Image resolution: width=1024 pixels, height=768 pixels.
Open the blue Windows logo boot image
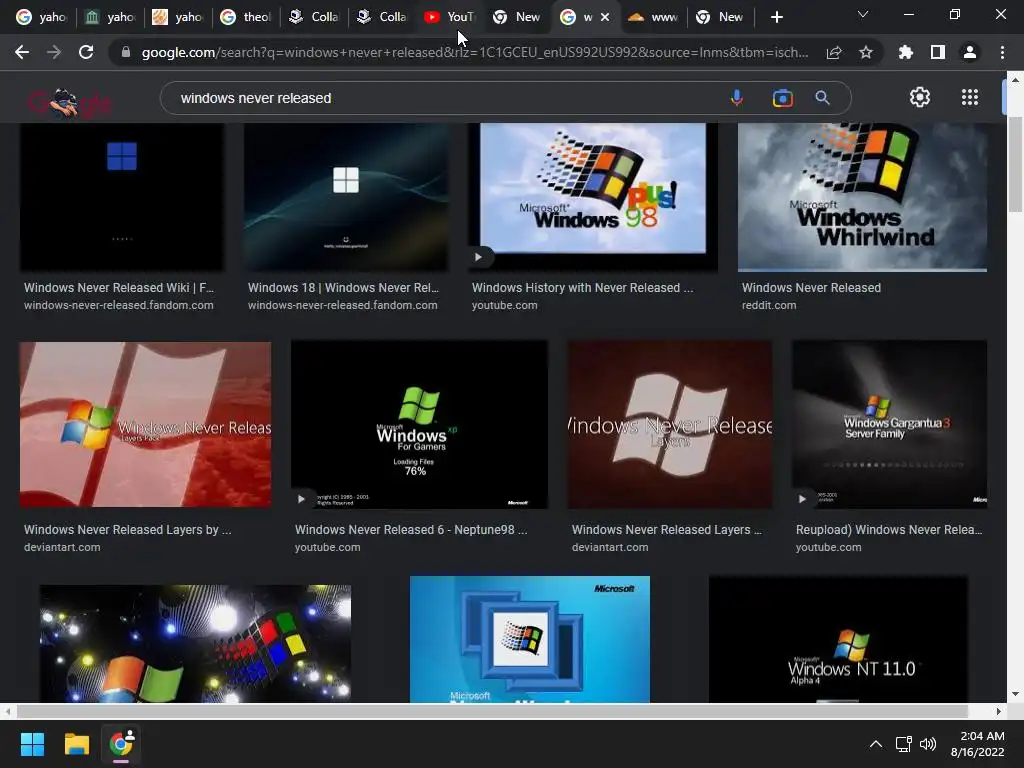coord(121,197)
